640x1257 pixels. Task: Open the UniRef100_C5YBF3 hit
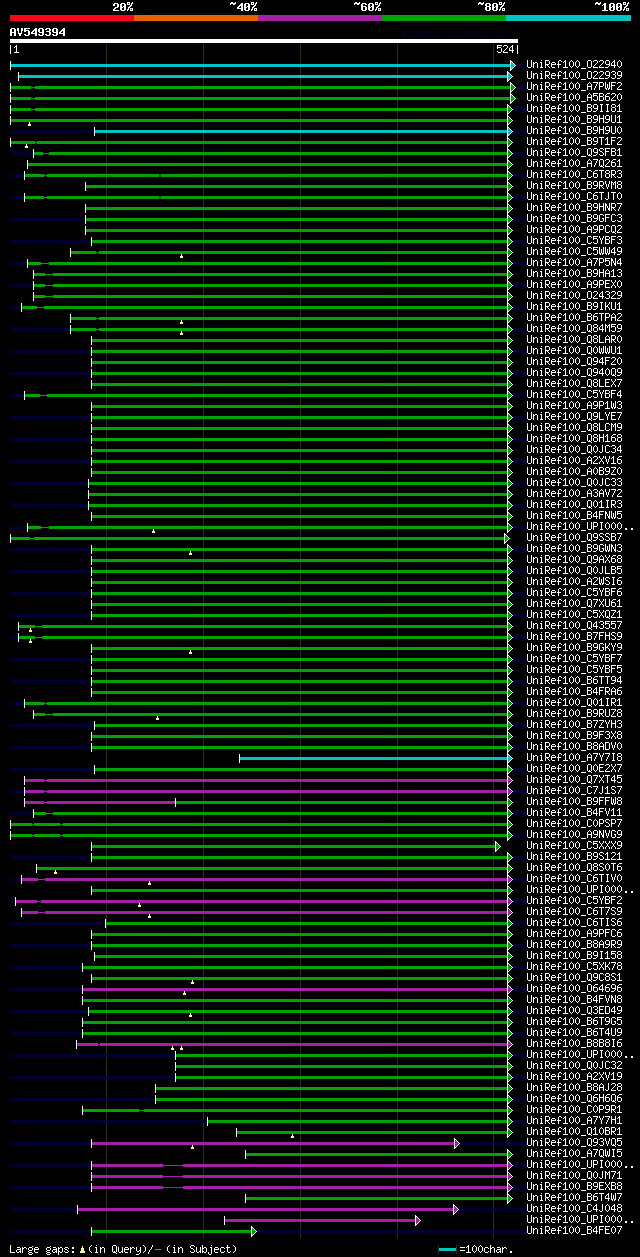(574, 241)
